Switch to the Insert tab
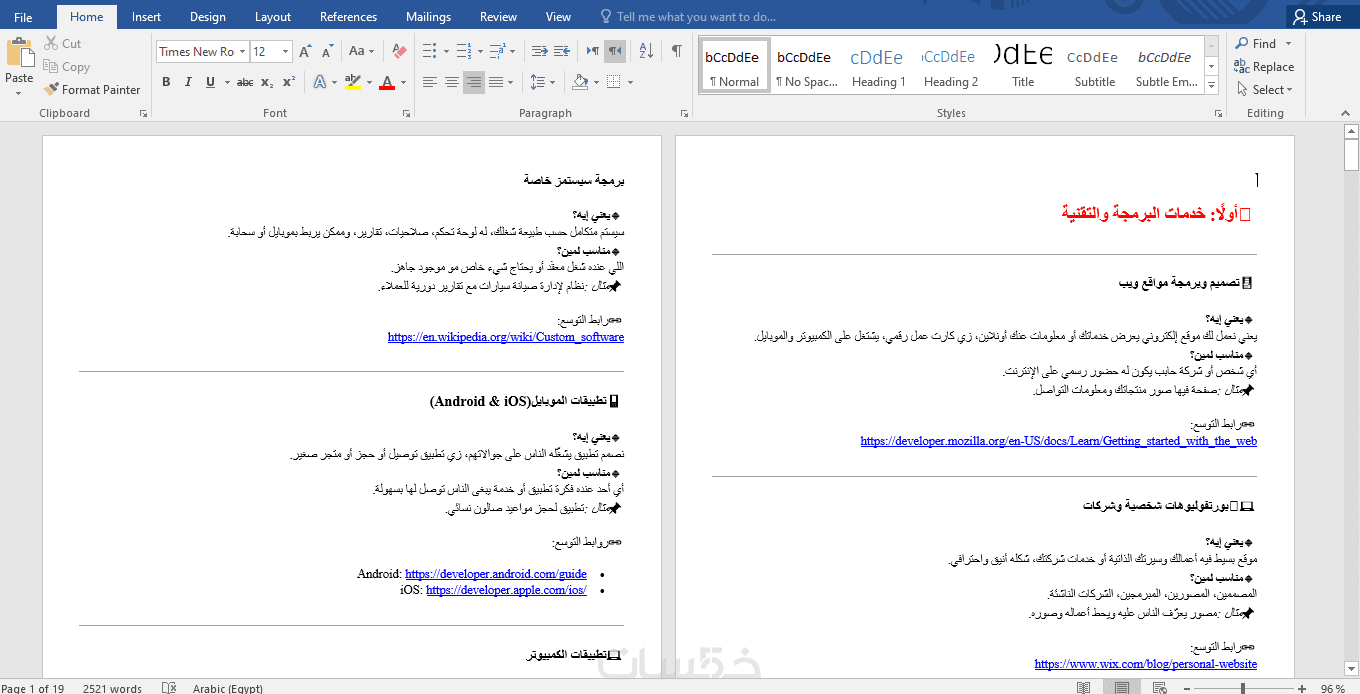Image resolution: width=1360 pixels, height=694 pixels. tap(146, 17)
